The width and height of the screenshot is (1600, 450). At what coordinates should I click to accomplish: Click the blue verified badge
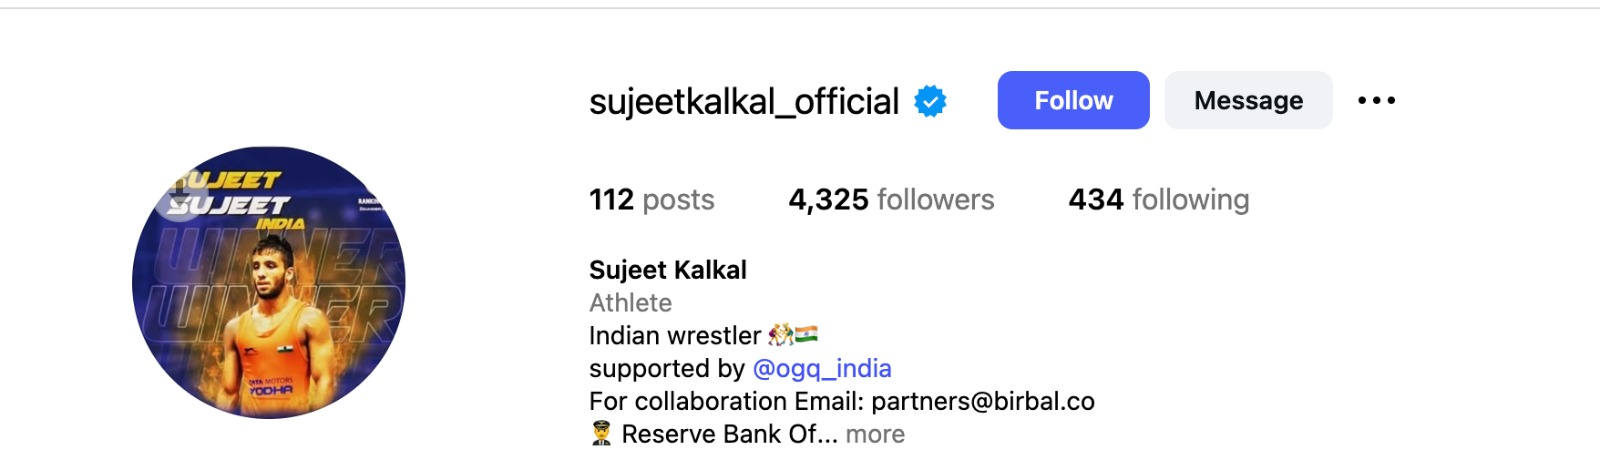pyautogui.click(x=930, y=101)
